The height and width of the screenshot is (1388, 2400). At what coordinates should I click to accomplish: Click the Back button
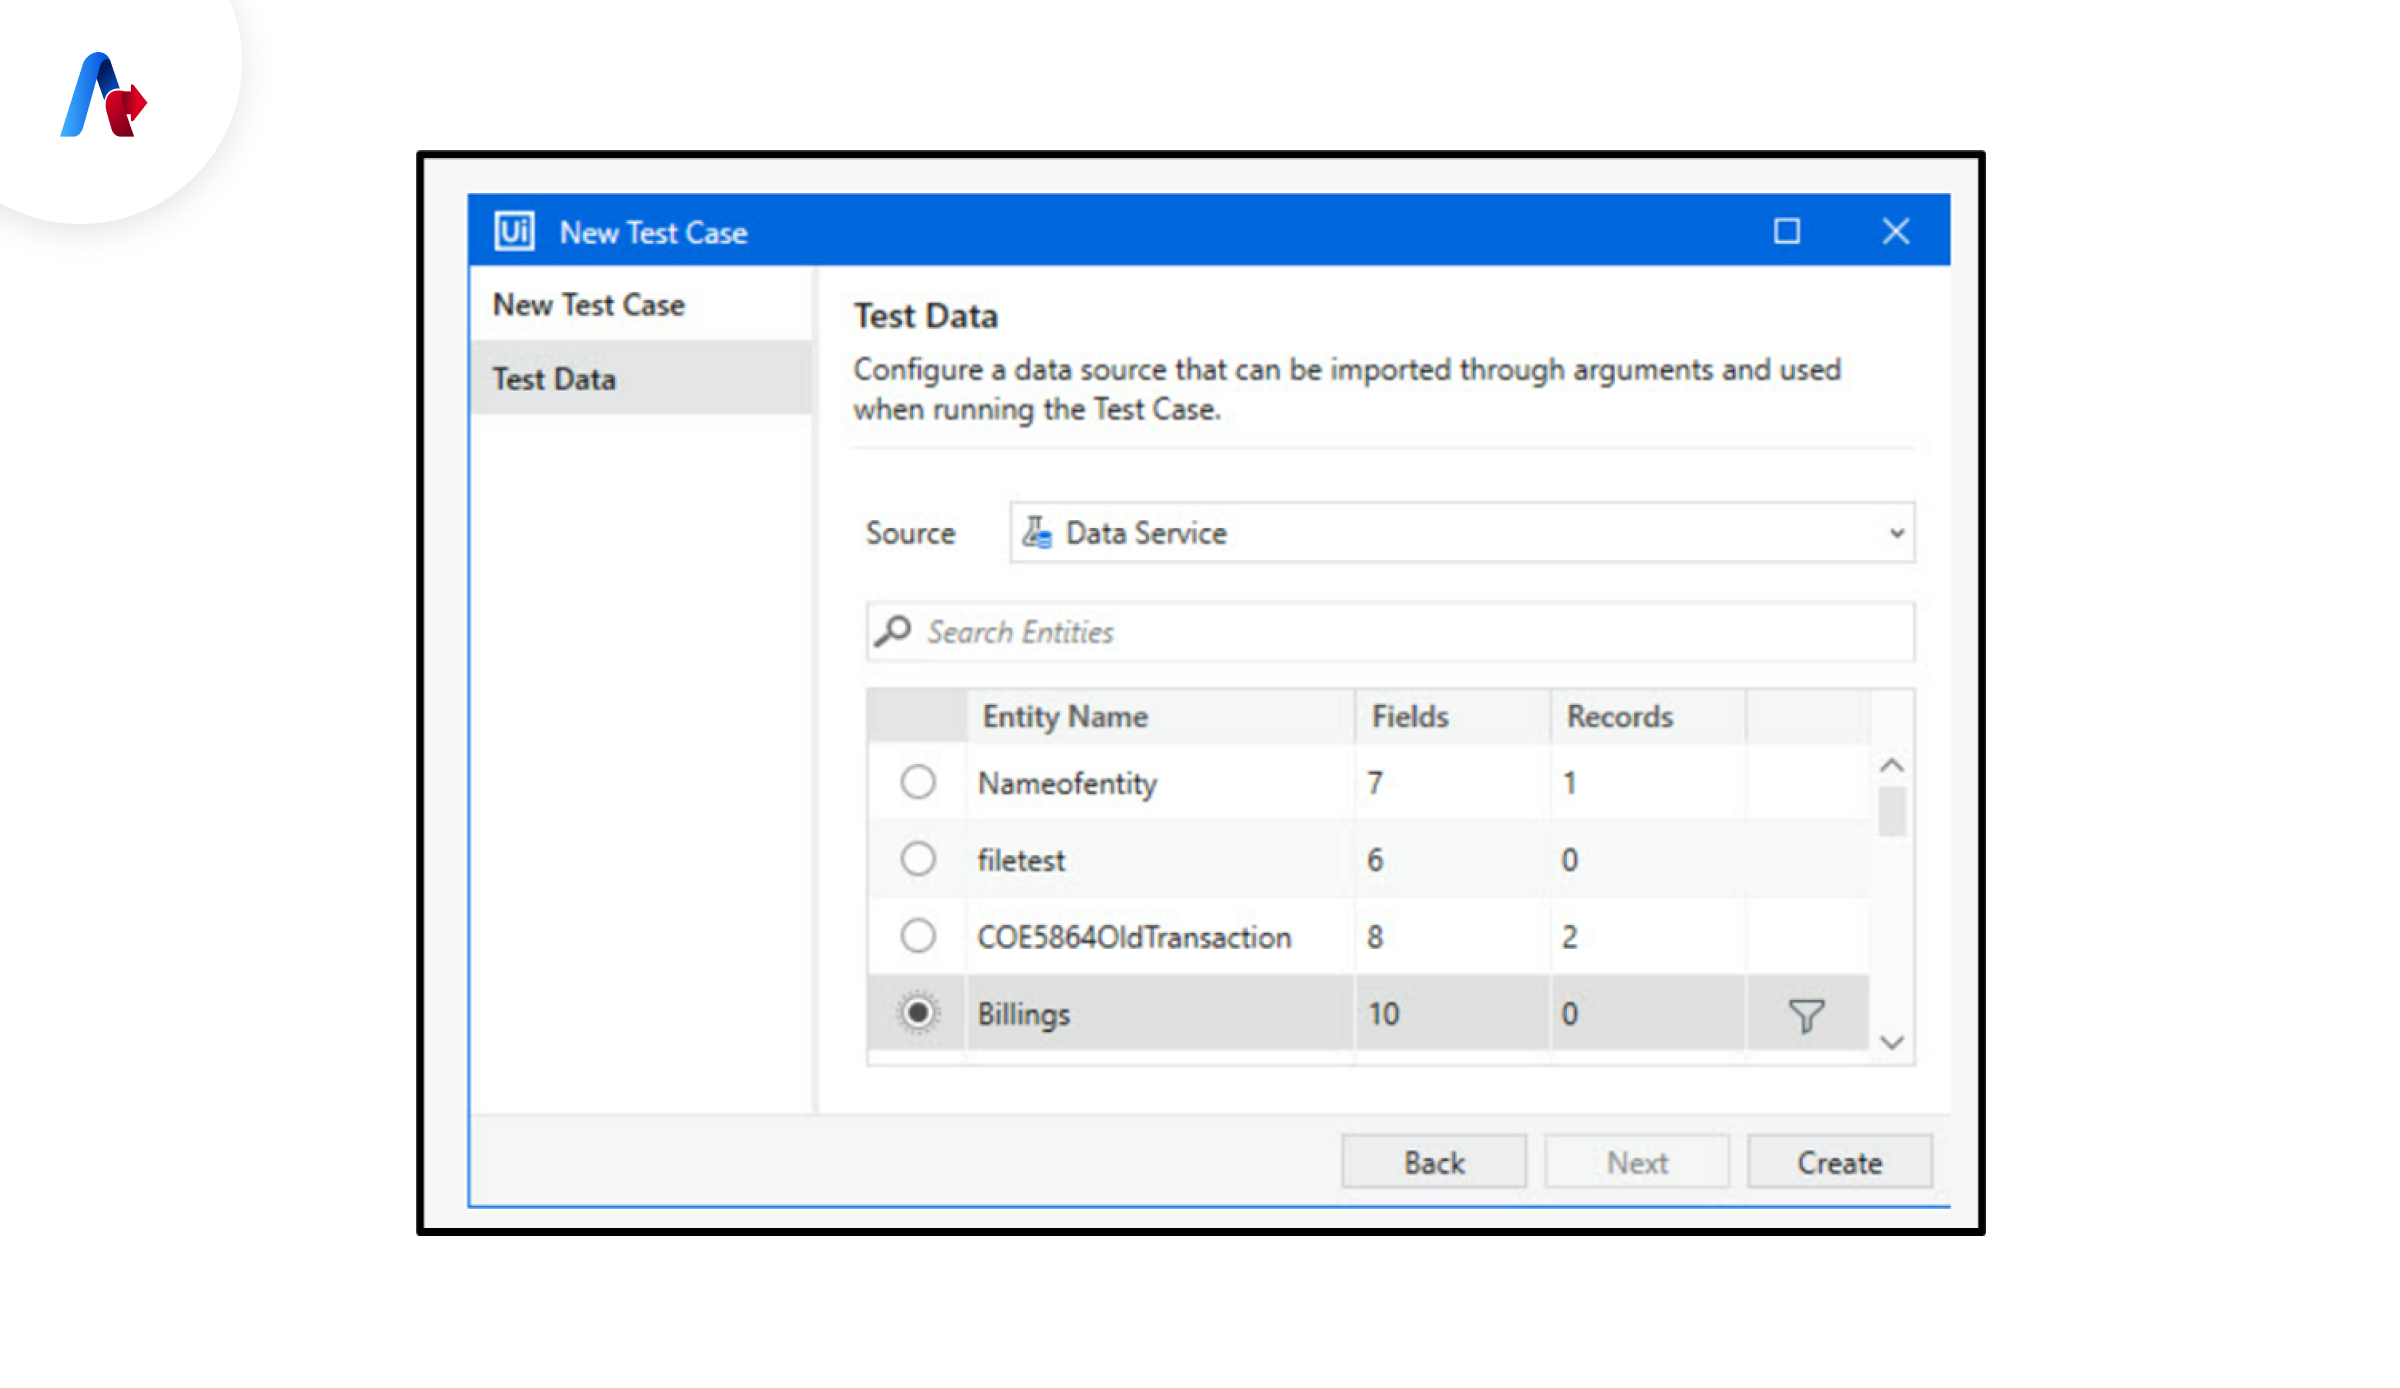click(1432, 1162)
